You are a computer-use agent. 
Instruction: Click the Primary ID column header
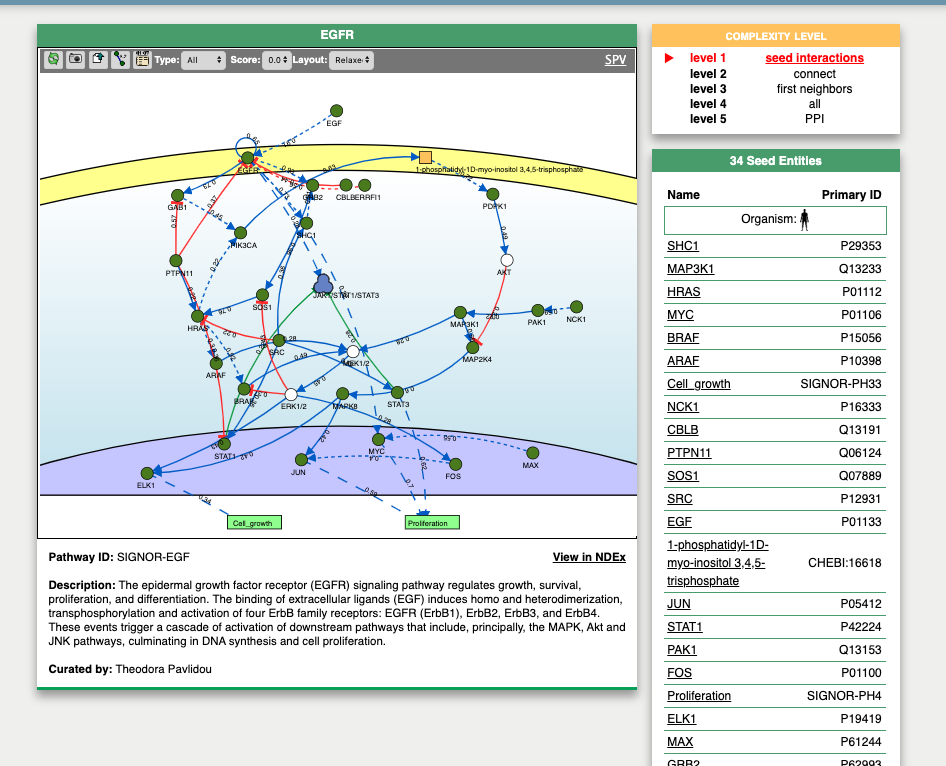click(x=851, y=195)
